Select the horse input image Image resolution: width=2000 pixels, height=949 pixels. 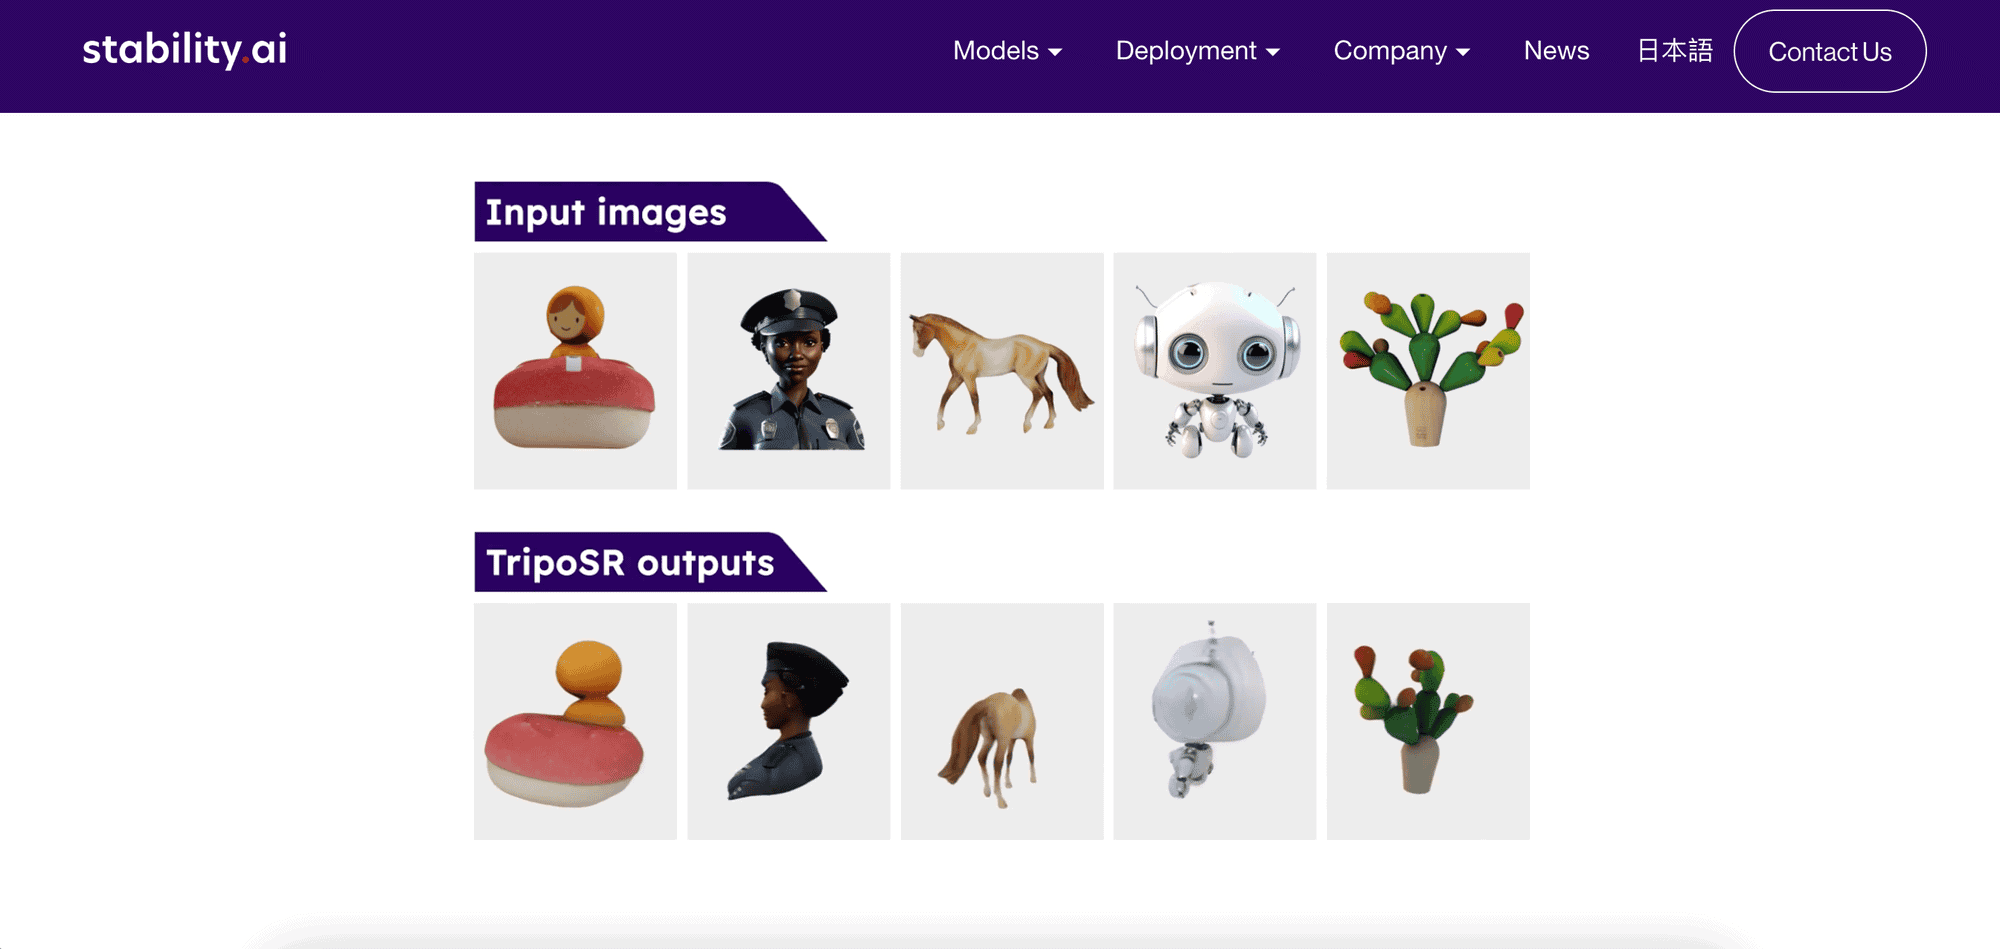point(1002,371)
